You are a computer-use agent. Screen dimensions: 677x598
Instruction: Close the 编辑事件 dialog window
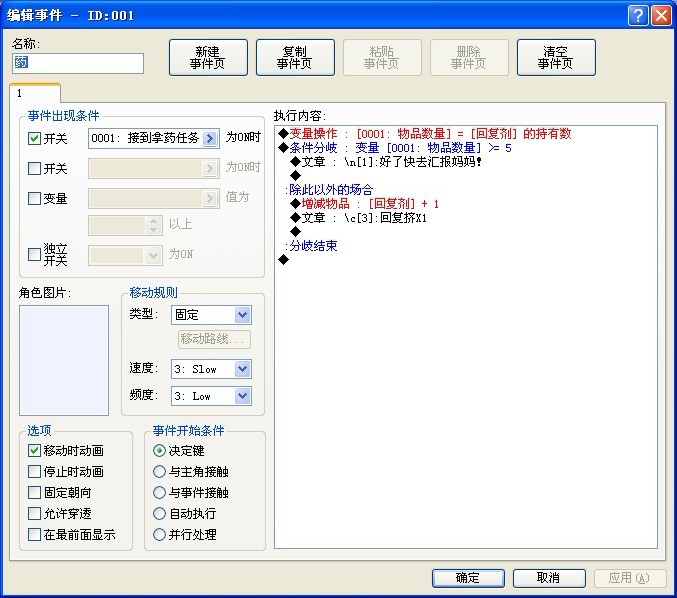[661, 16]
